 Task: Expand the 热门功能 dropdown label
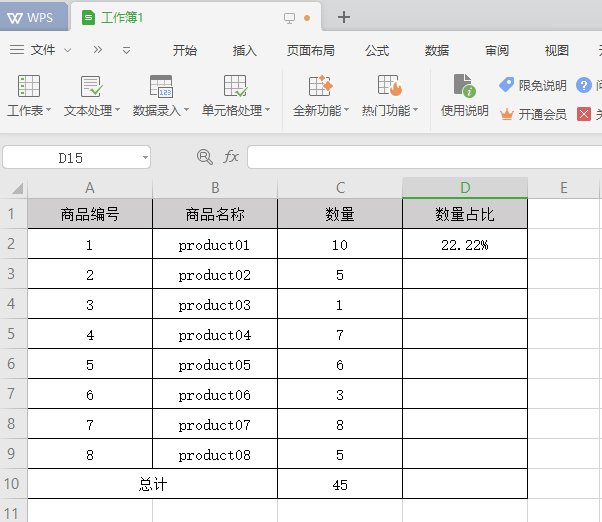coord(390,111)
